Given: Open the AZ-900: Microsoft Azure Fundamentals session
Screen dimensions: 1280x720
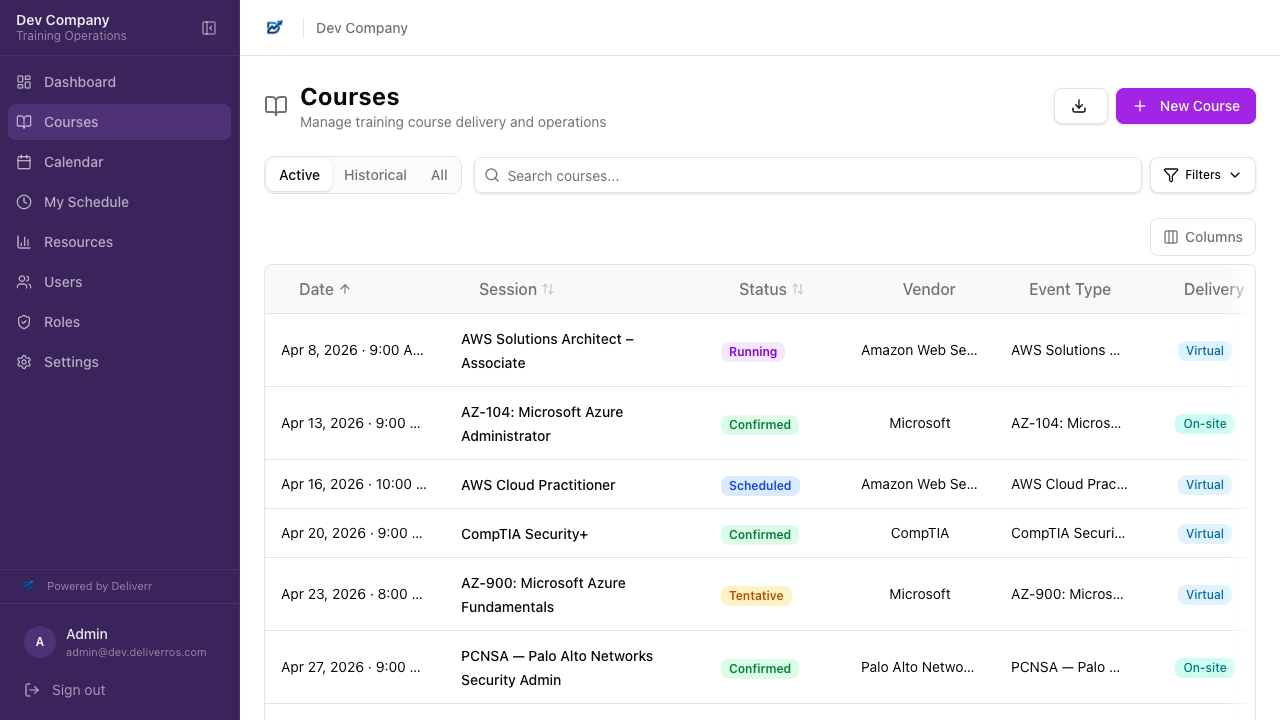Looking at the screenshot, I should coord(543,595).
